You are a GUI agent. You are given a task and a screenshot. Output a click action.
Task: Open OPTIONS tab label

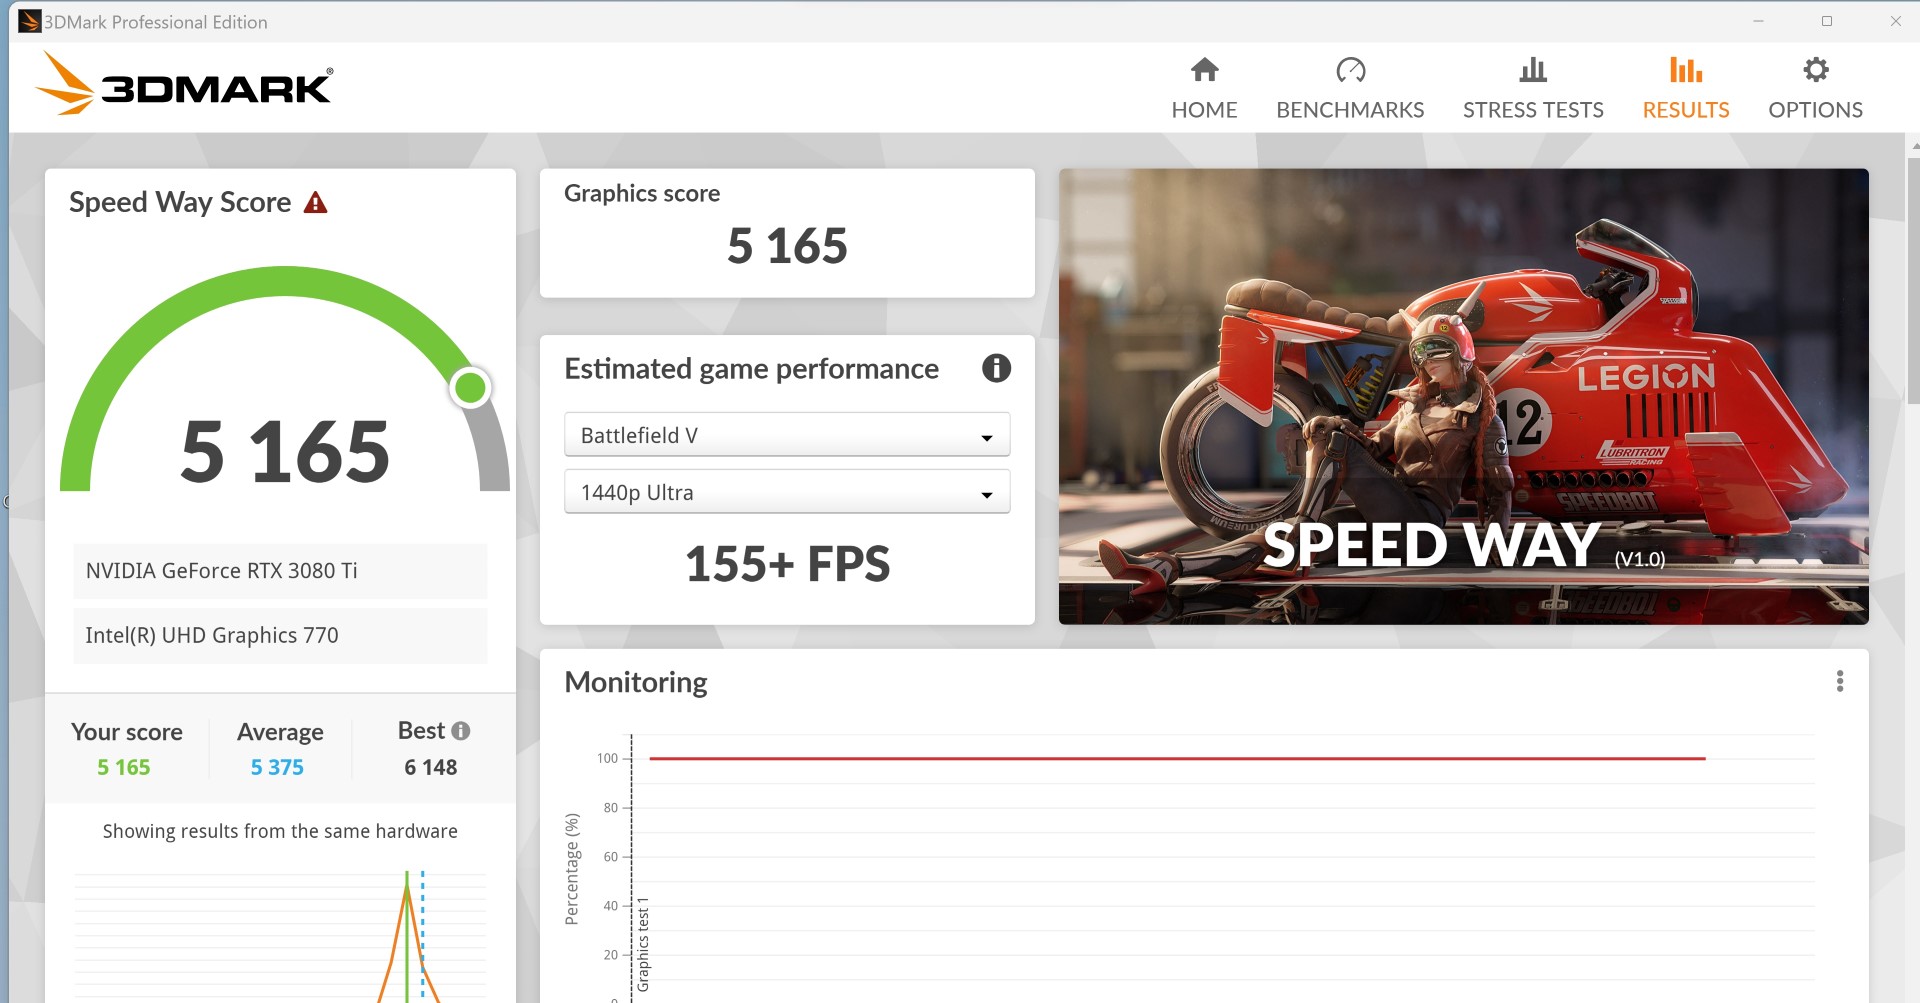tap(1815, 110)
